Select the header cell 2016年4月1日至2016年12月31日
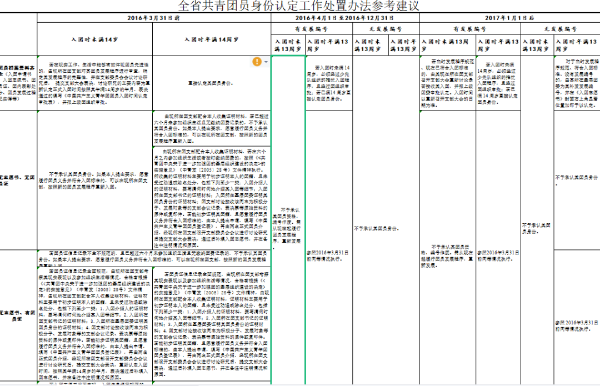600x386 pixels. (x=345, y=18)
